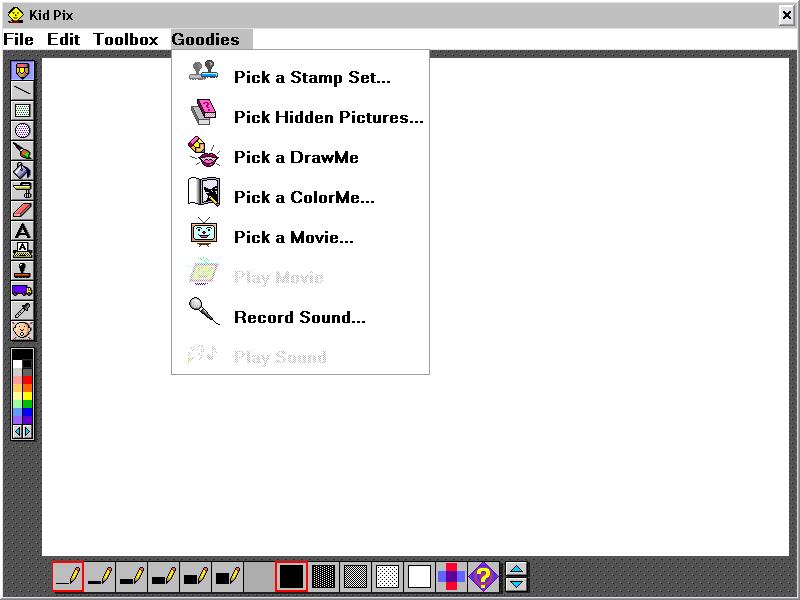Select the Wacky Brush tool
This screenshot has width=800, height=600.
click(22, 150)
